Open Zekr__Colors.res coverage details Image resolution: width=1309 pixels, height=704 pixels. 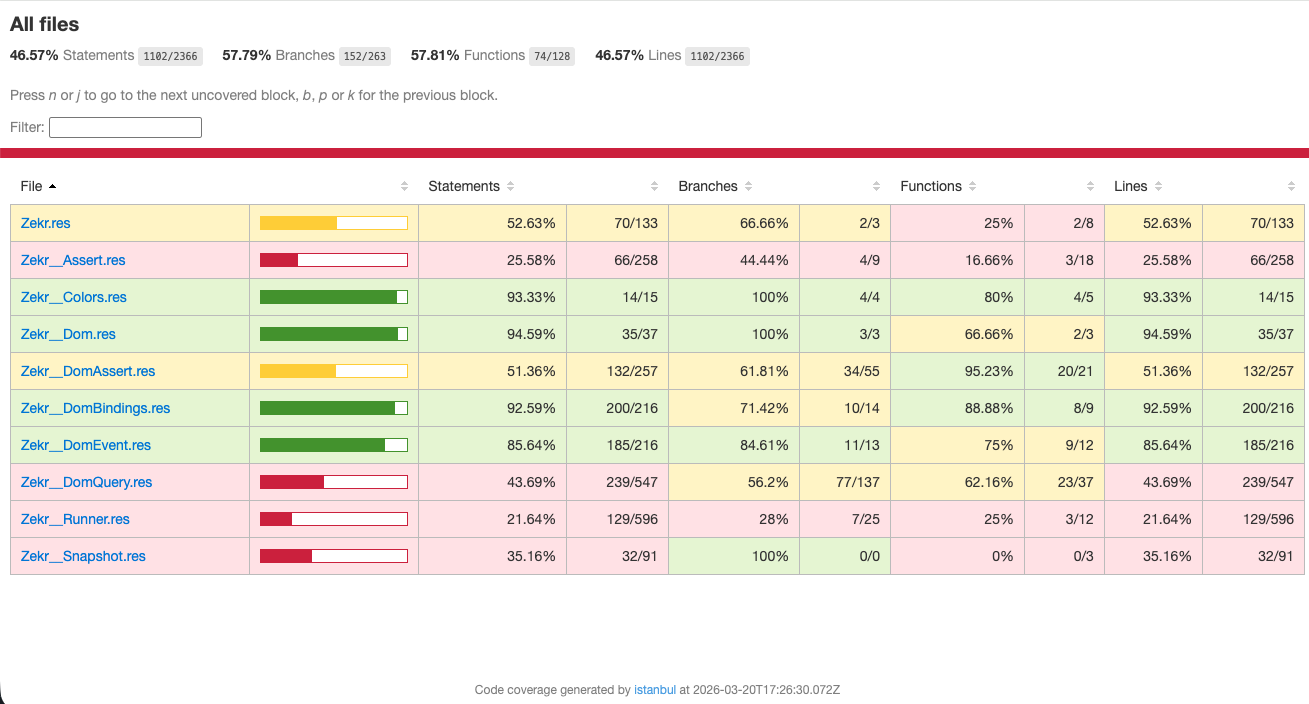[73, 297]
